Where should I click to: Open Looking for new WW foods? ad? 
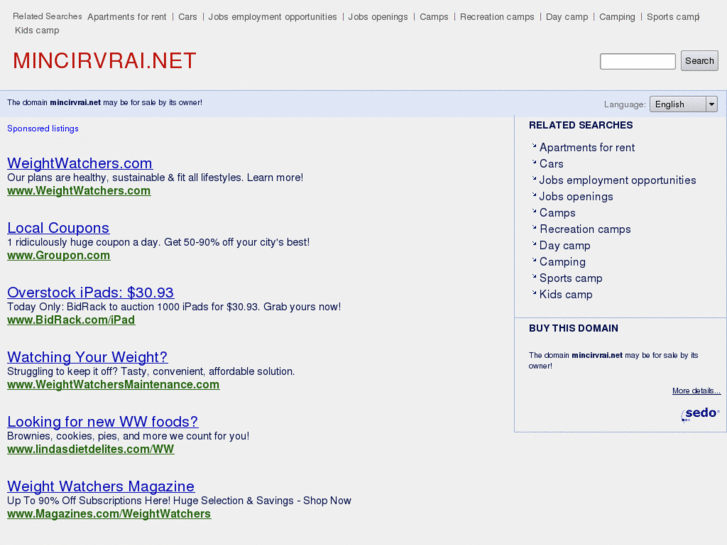click(102, 421)
